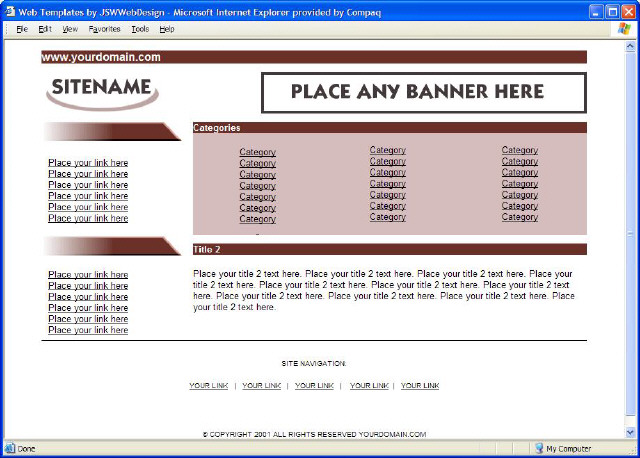Click the scroll up arrow on vertical scrollbar
Screen dimensions: 640x458
(630, 45)
